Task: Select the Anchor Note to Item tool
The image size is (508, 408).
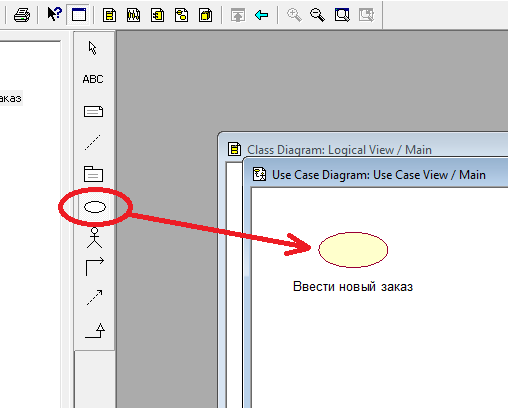Action: coord(93,142)
